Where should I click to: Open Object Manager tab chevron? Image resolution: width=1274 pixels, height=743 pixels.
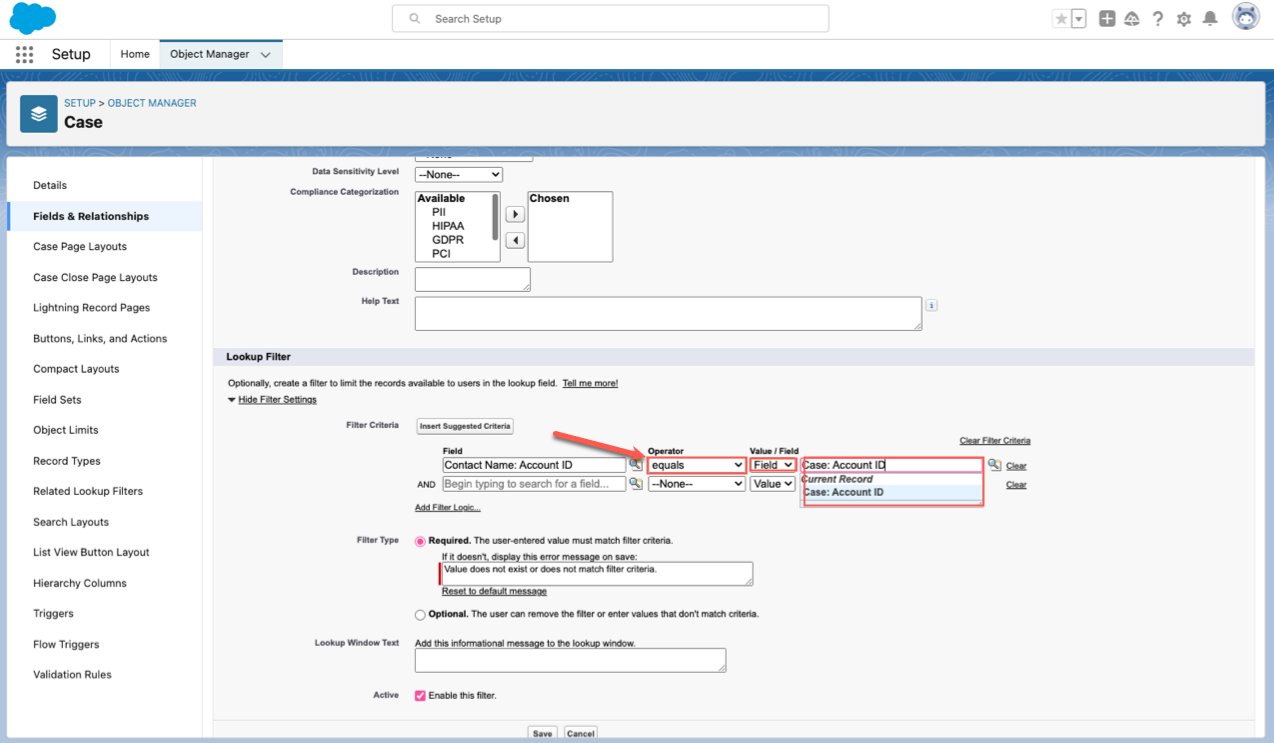tap(265, 55)
